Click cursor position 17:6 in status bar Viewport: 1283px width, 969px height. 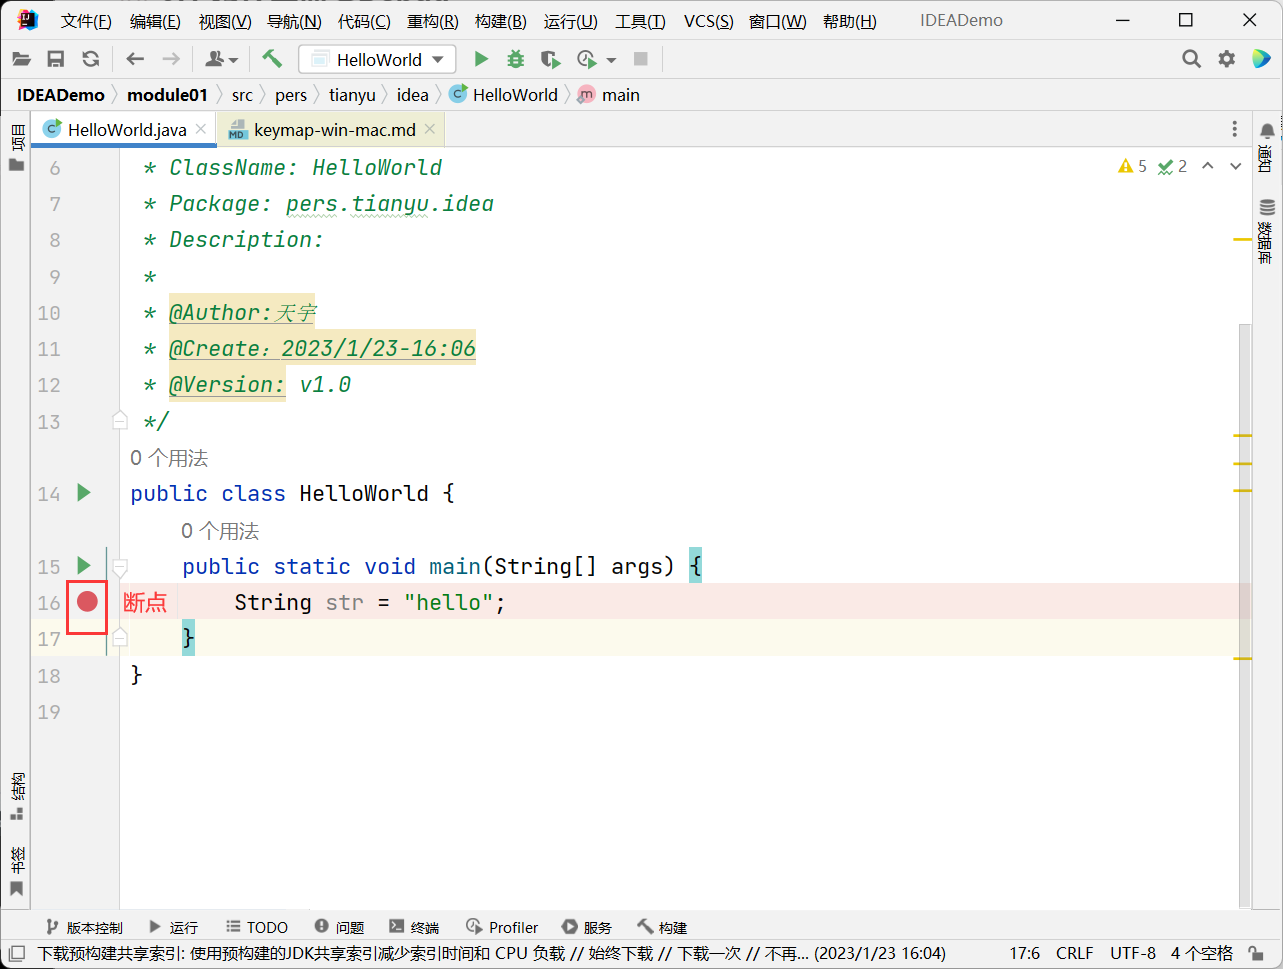[1025, 953]
